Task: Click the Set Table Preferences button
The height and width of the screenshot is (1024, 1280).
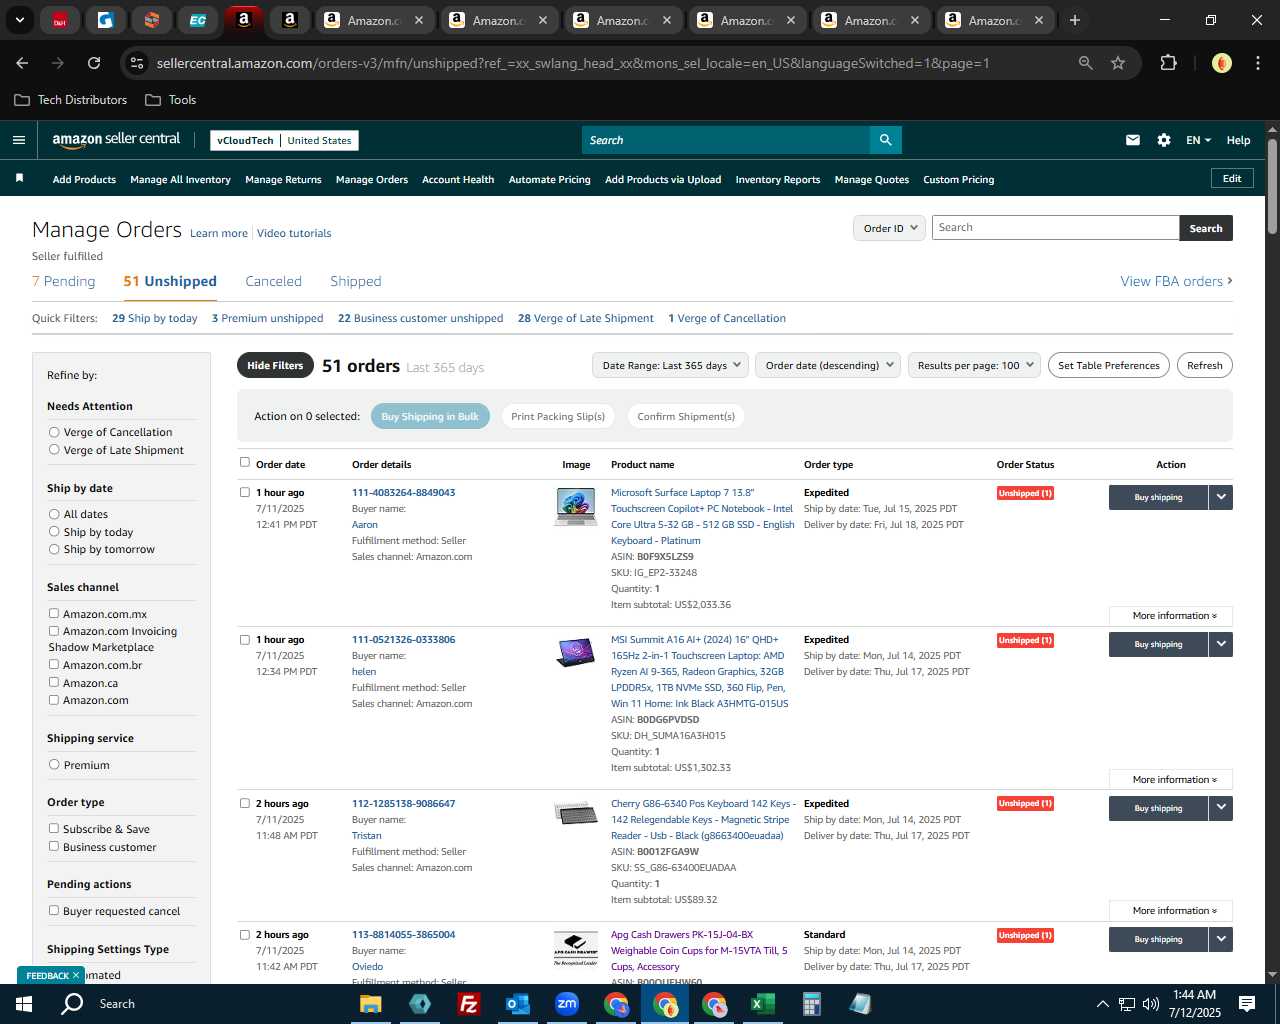Action: click(1108, 365)
